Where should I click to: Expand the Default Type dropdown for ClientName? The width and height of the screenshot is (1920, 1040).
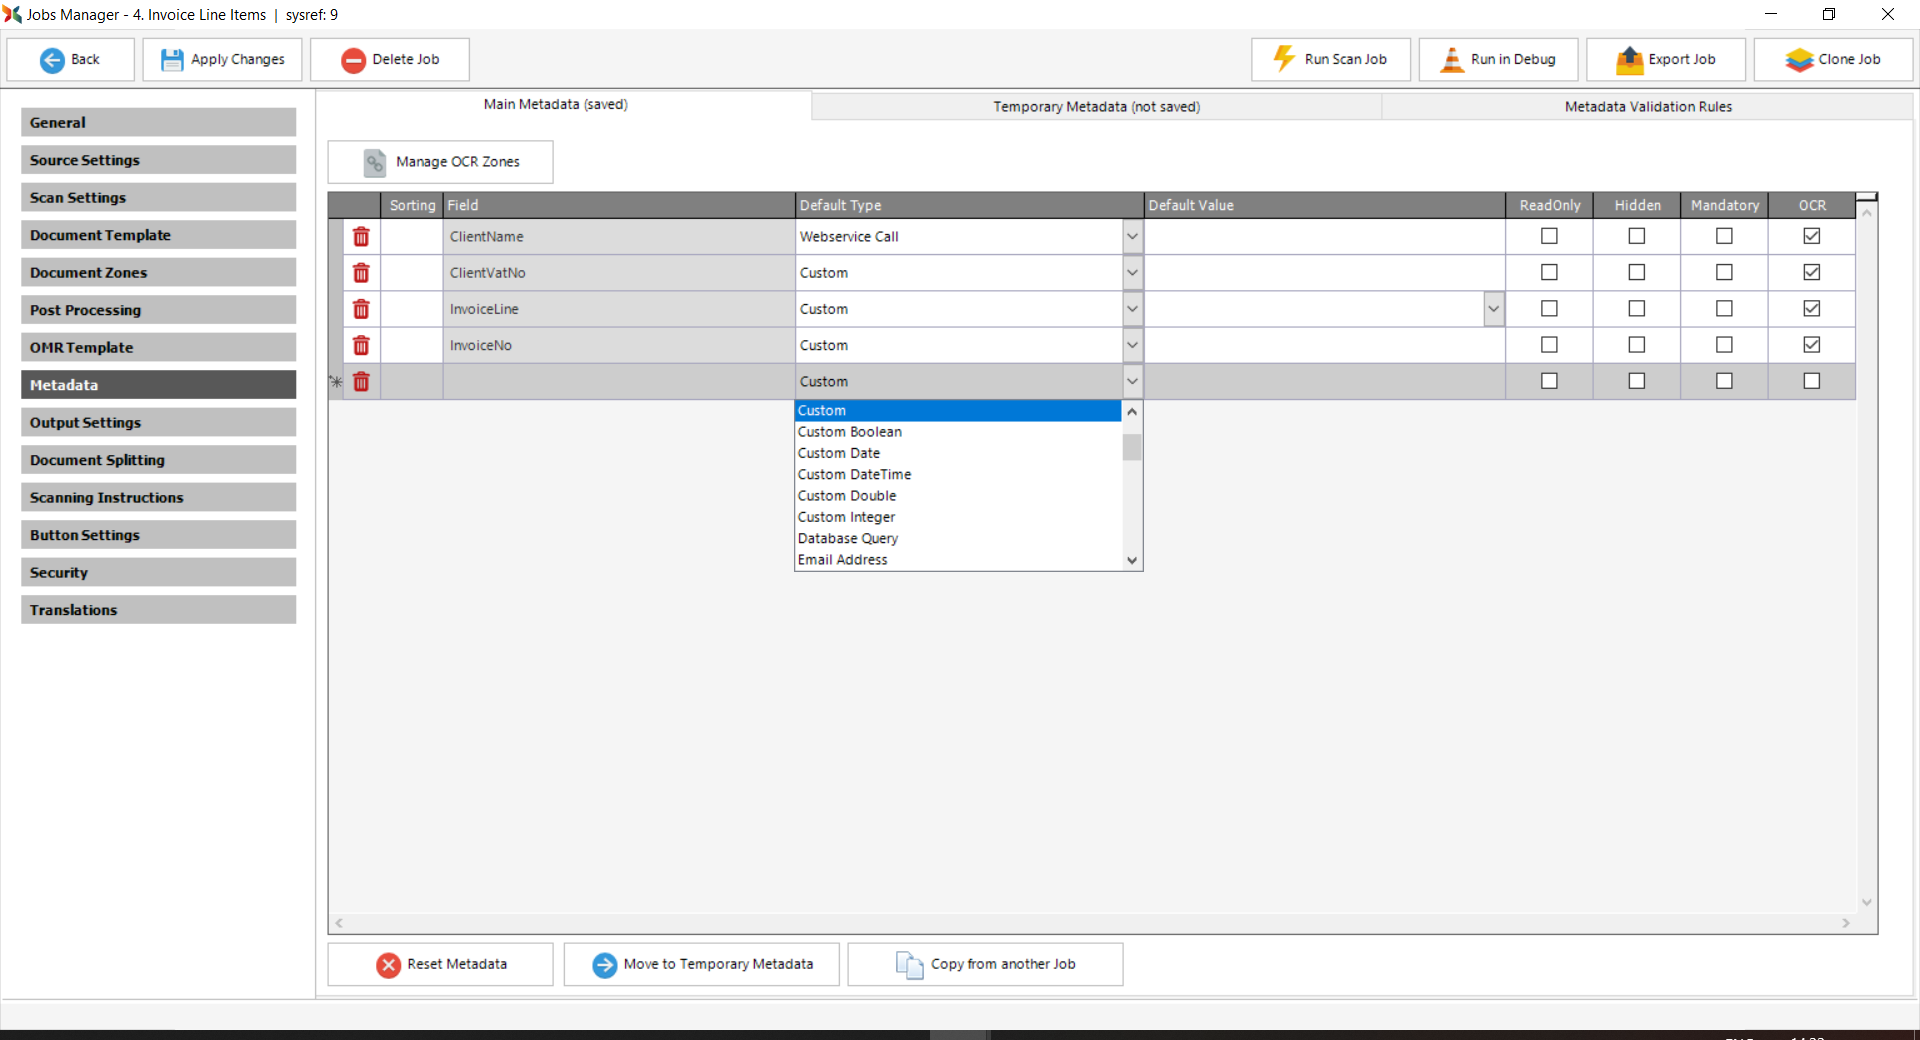pos(1132,237)
